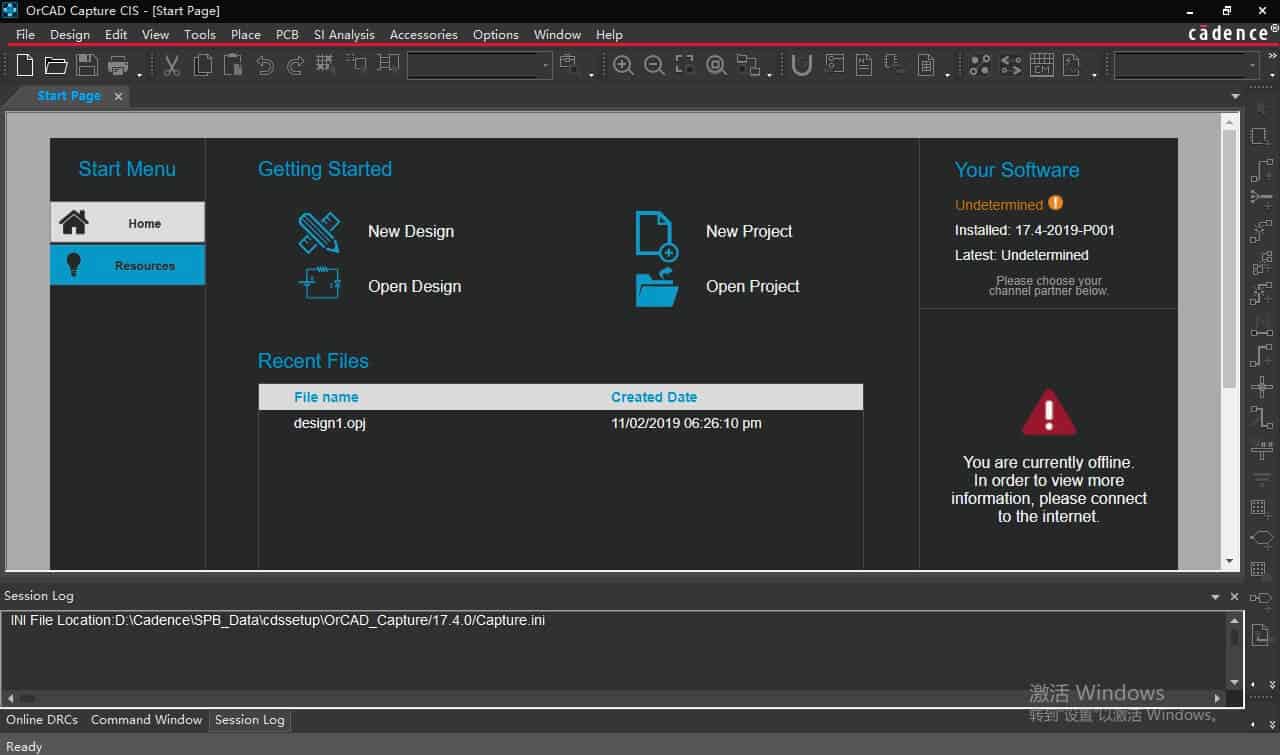
Task: Open the Session Log panel options arrow
Action: [x=1215, y=597]
